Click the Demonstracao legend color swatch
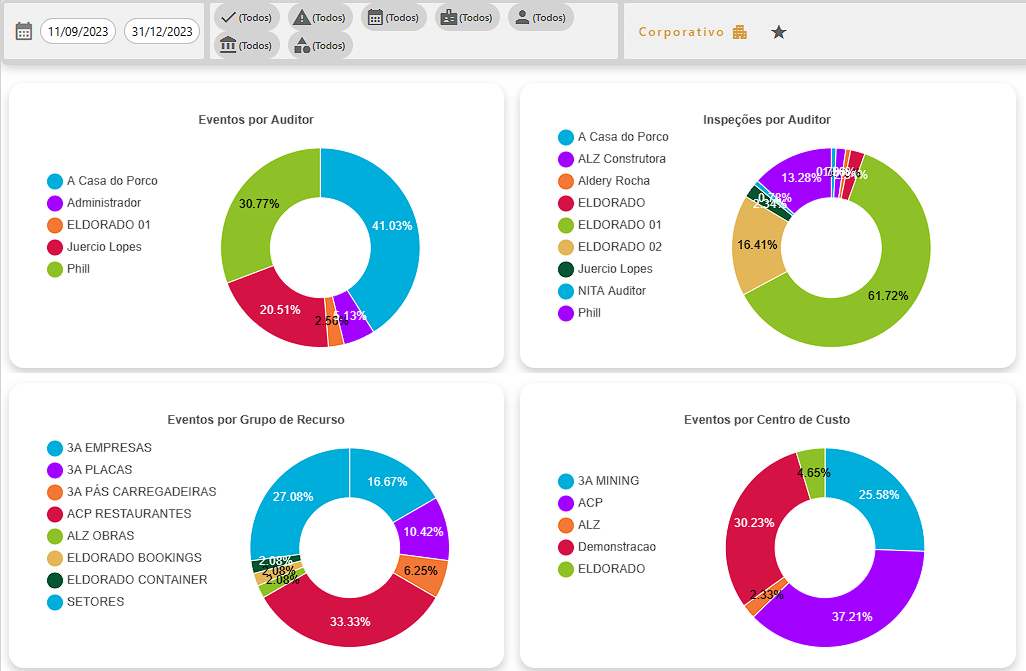This screenshot has height=671, width=1026. (x=566, y=547)
